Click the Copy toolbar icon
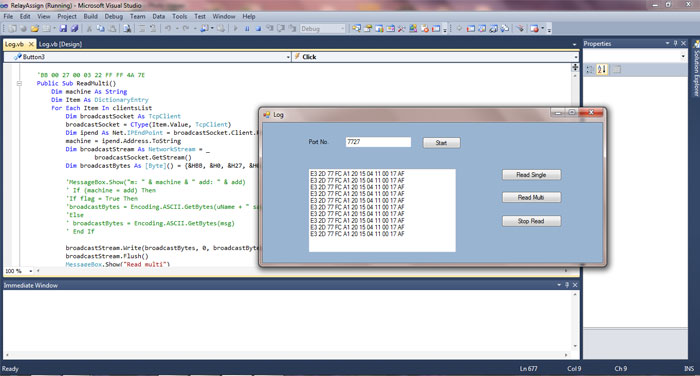 [100, 29]
